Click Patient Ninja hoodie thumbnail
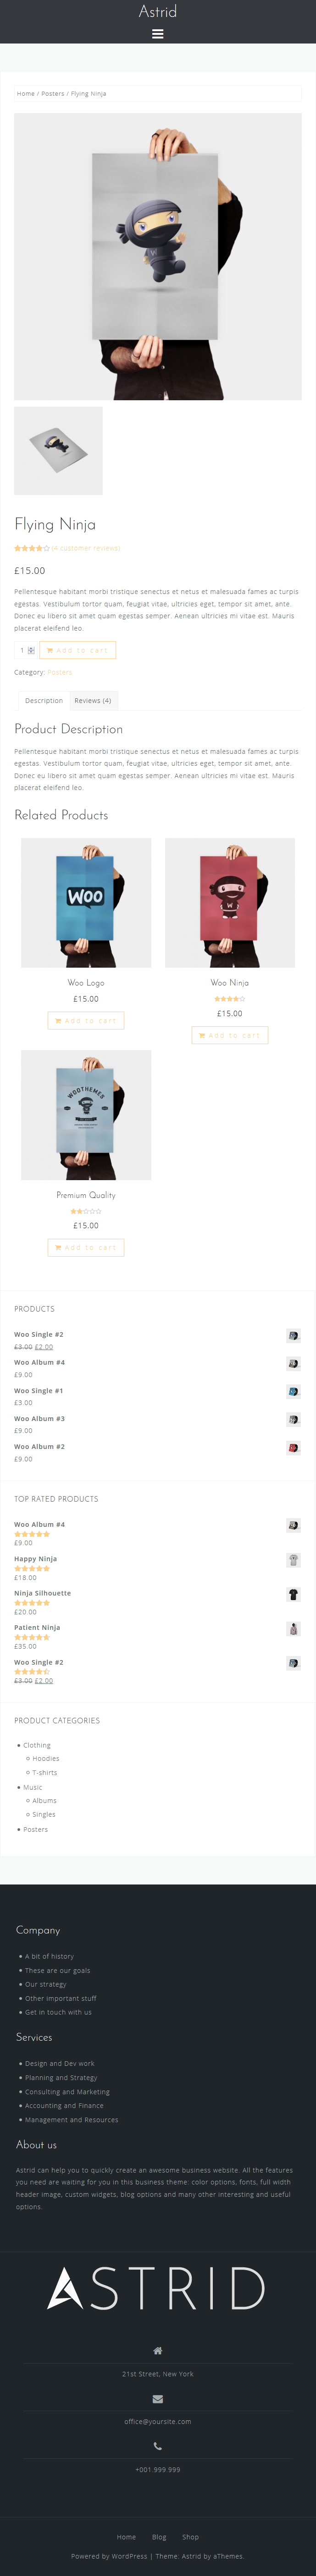 pyautogui.click(x=294, y=1629)
